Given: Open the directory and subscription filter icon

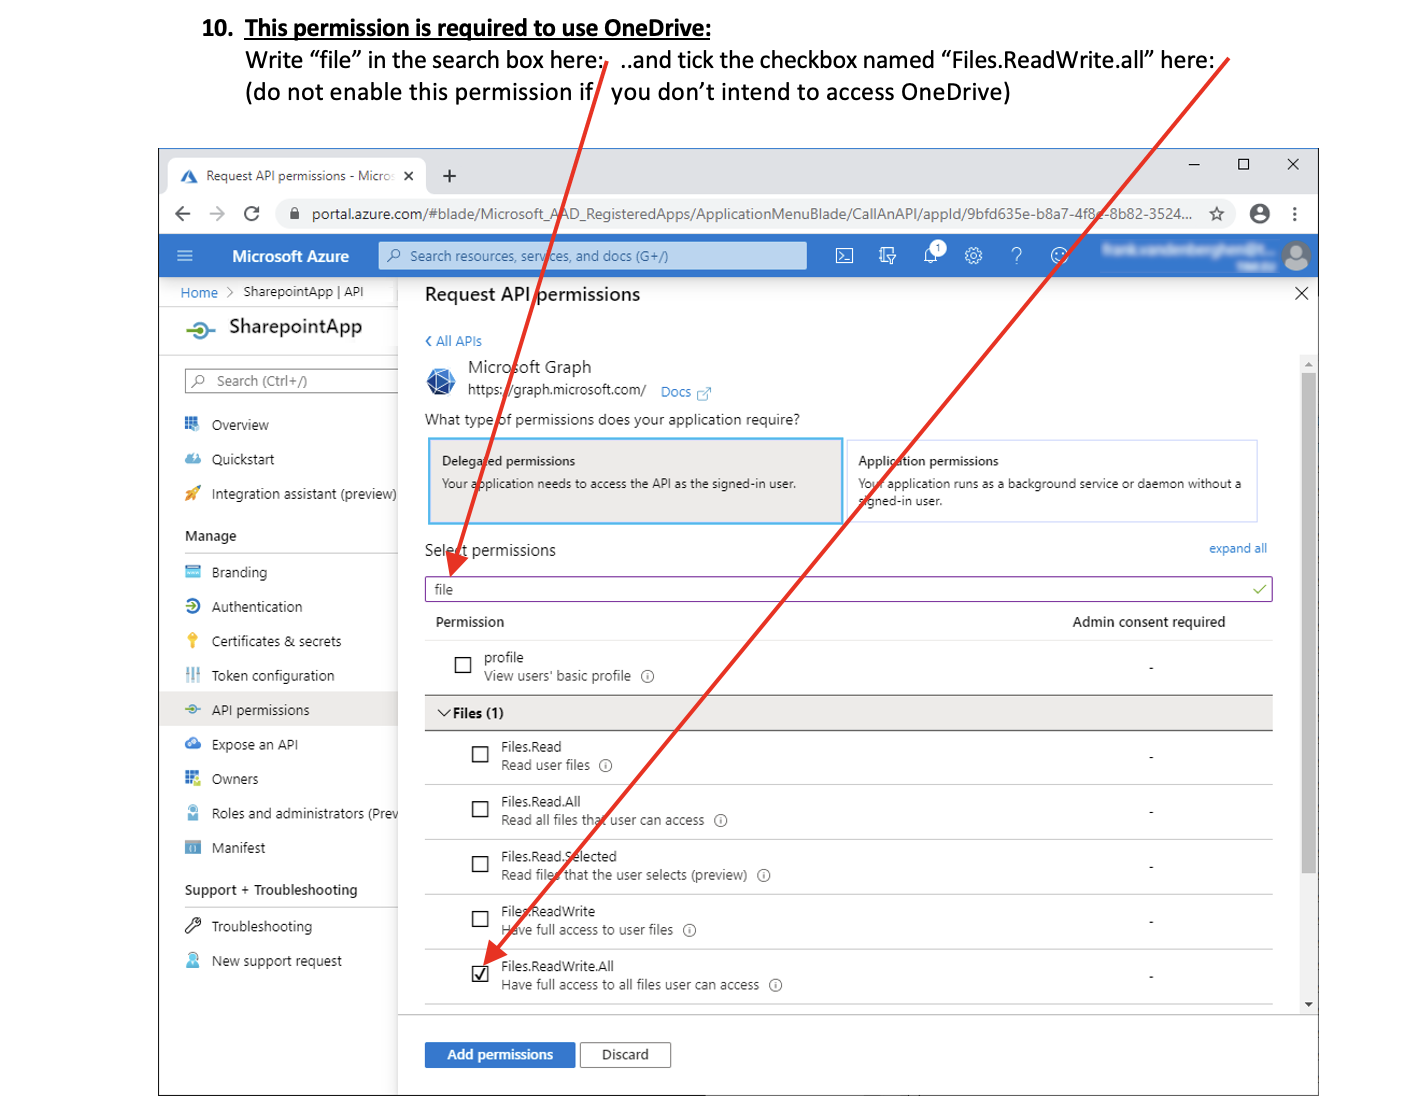Looking at the screenshot, I should tap(887, 256).
